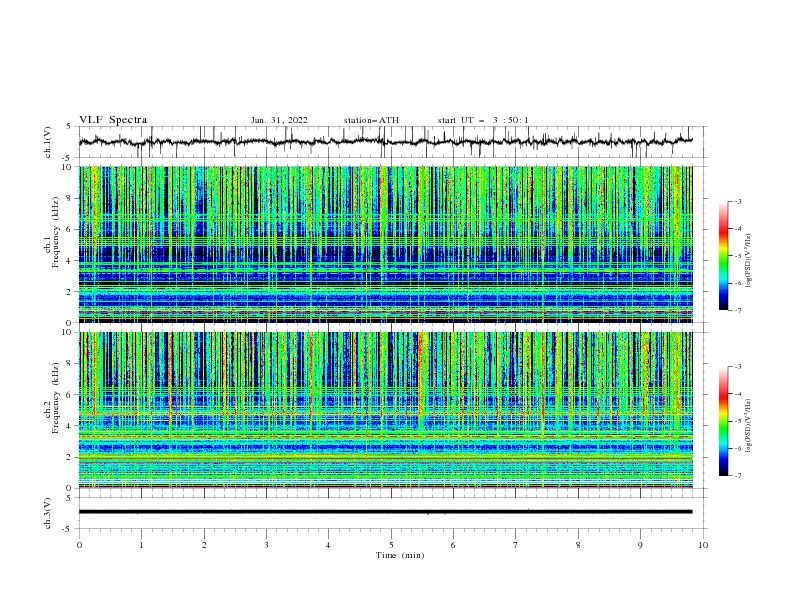Click the "4" tick on the time axis

click(329, 545)
